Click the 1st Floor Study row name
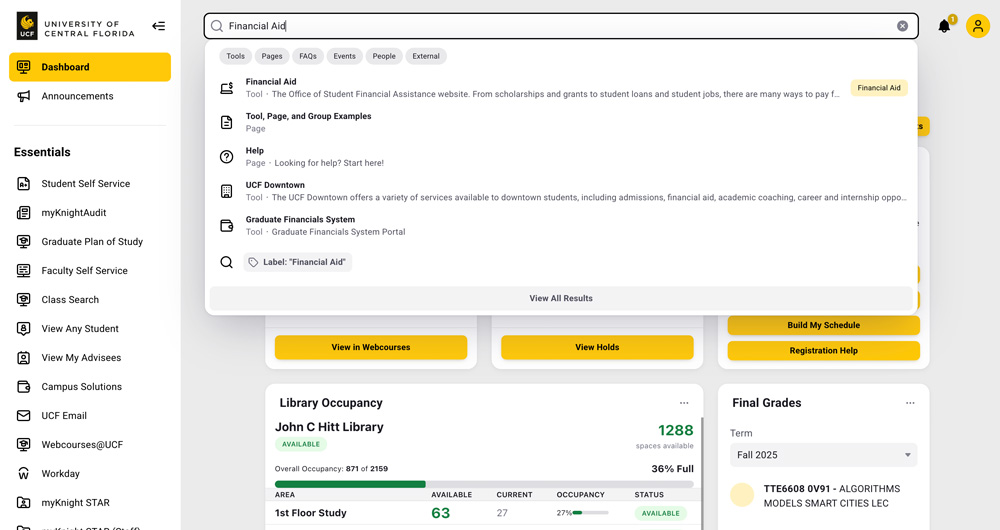Viewport: 1000px width, 530px height. point(311,513)
